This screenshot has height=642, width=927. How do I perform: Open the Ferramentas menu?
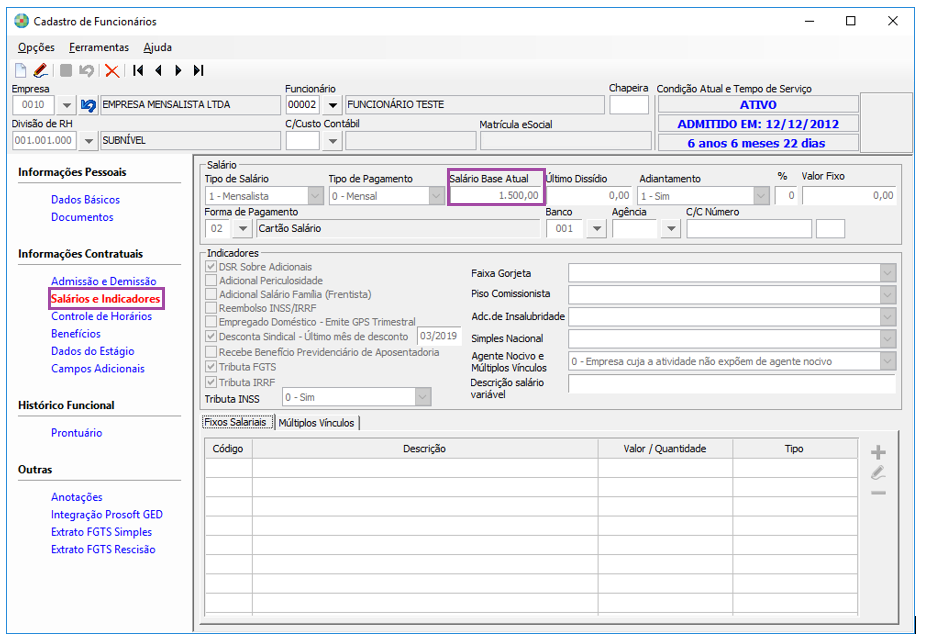(99, 47)
